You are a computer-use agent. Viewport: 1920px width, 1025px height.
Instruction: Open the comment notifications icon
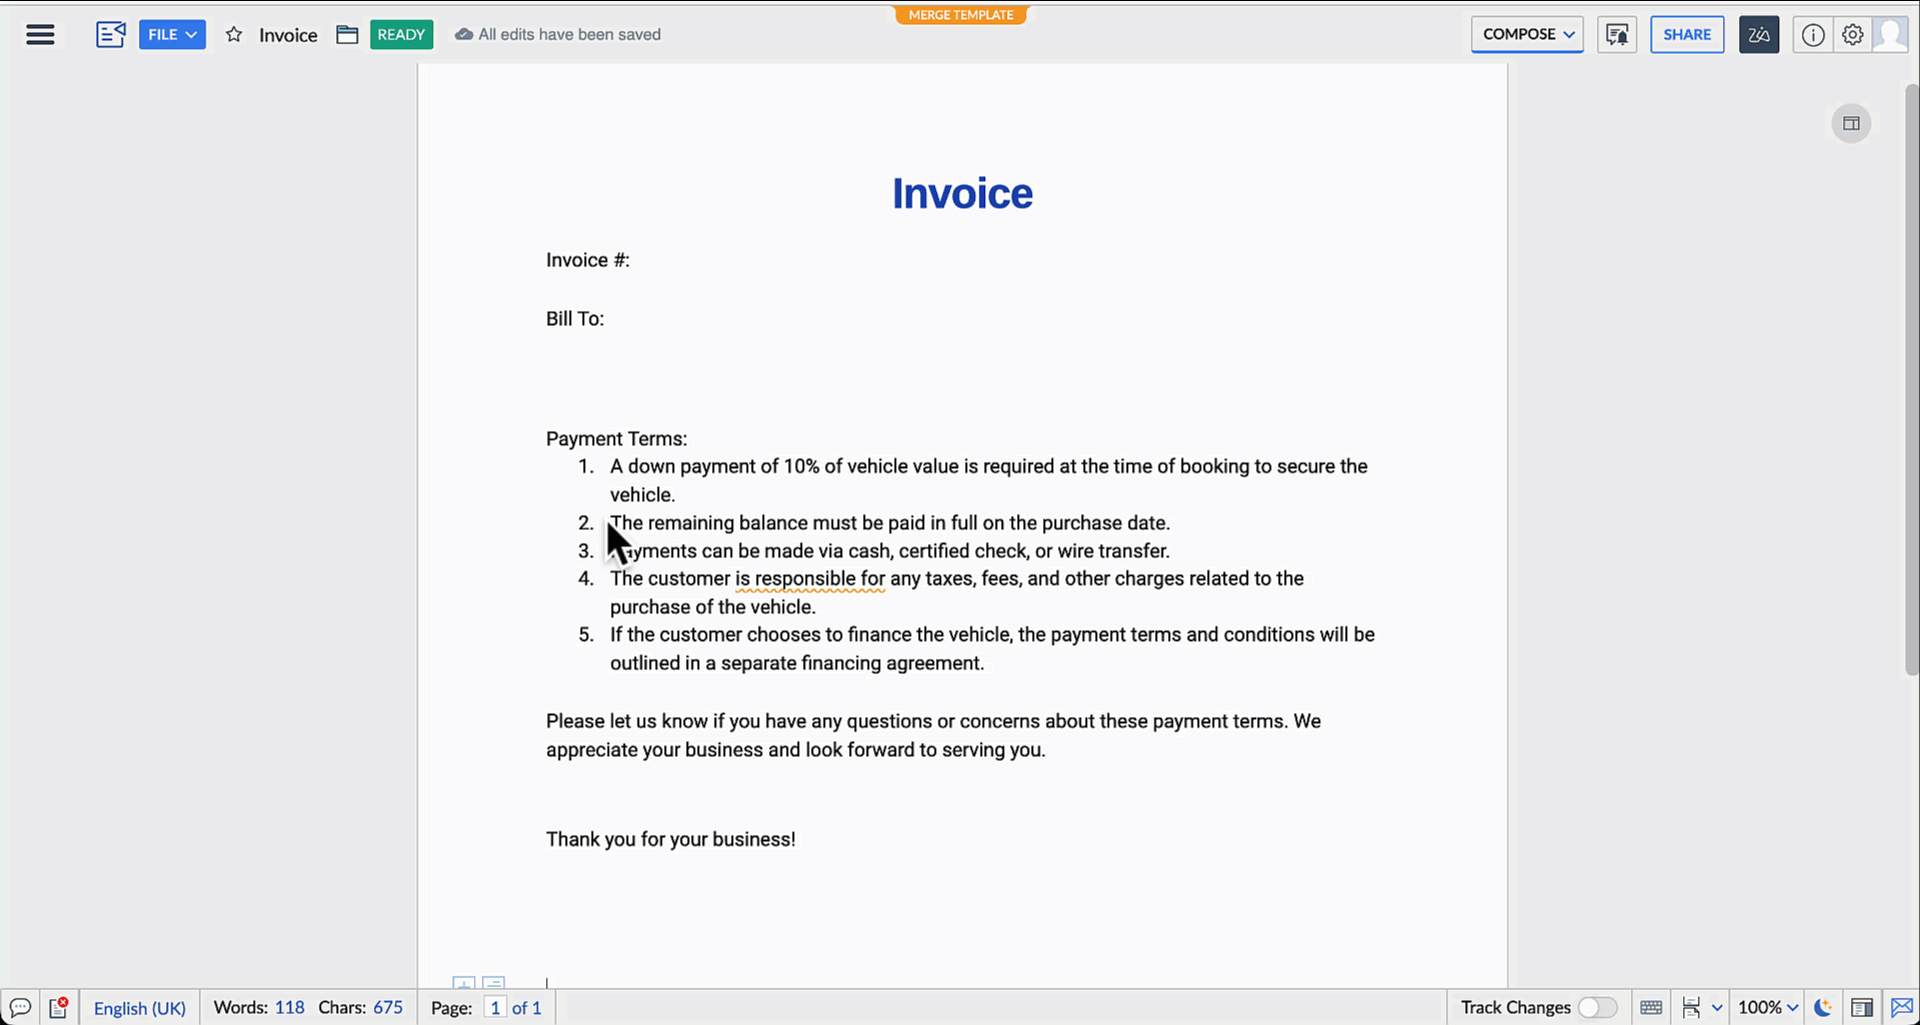click(1616, 35)
